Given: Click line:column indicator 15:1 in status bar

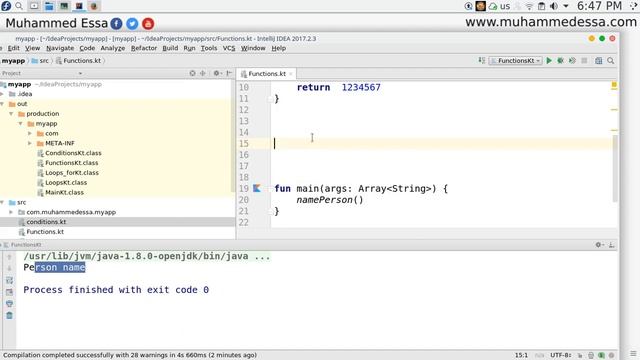Looking at the screenshot, I should coord(521,355).
